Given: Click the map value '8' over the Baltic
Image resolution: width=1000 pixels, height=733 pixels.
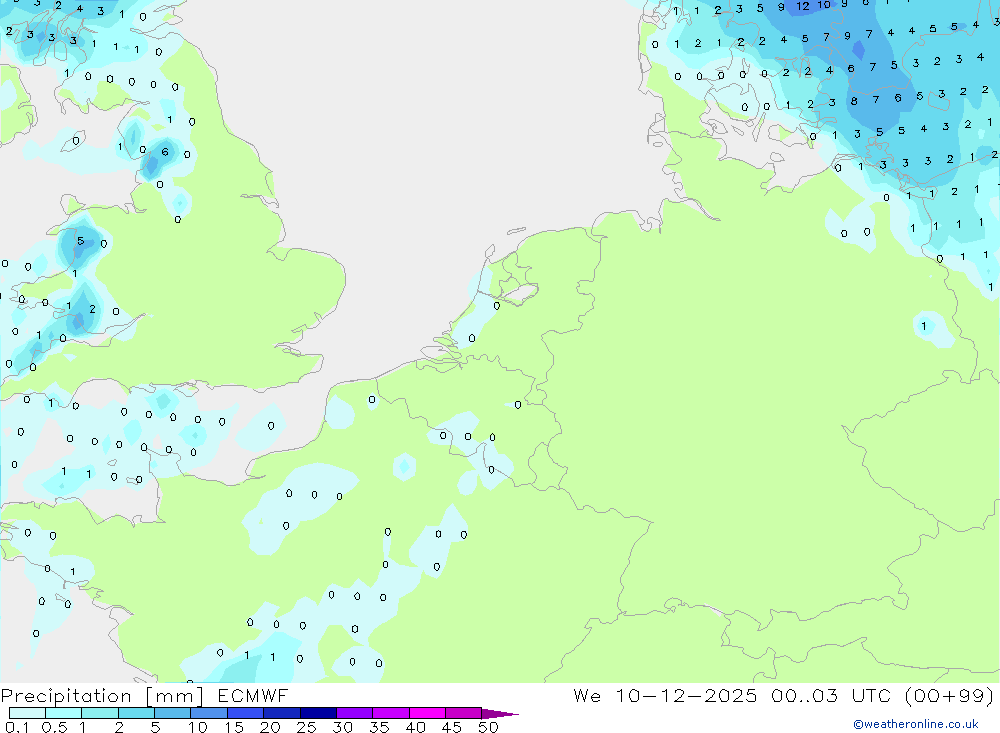Looking at the screenshot, I should (x=854, y=101).
